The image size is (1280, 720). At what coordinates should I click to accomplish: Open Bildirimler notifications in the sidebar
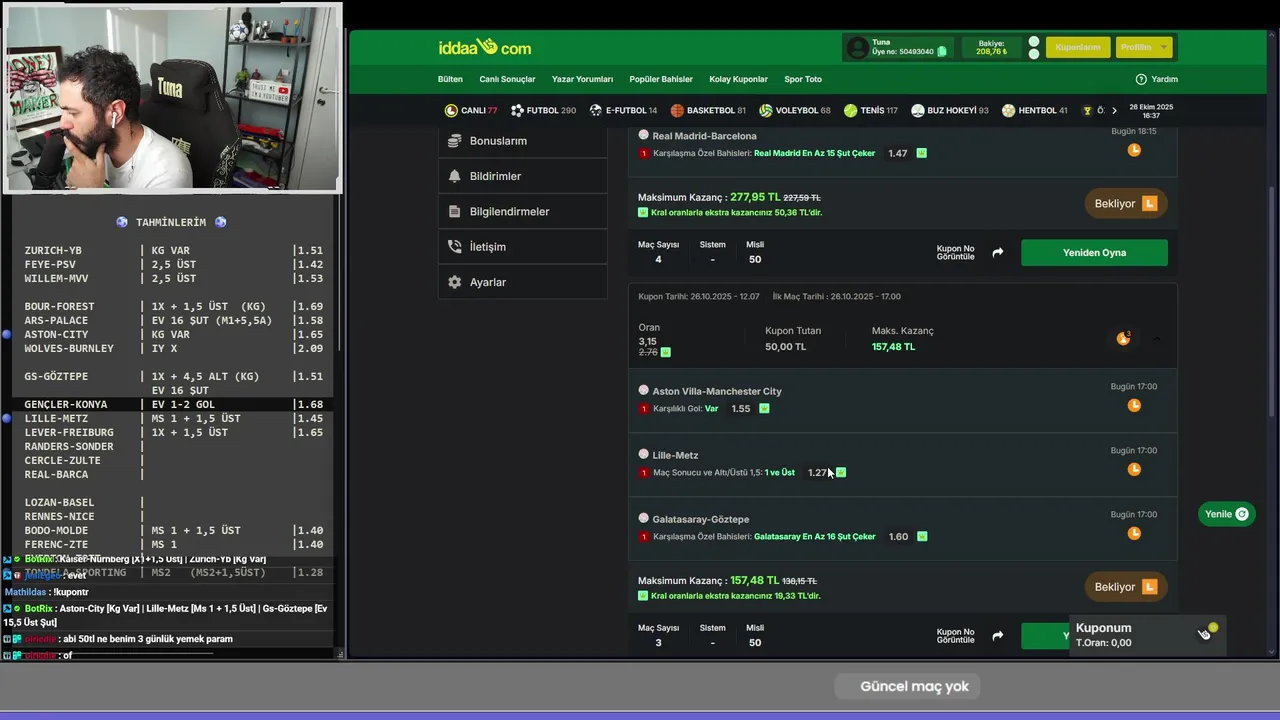[x=522, y=176]
